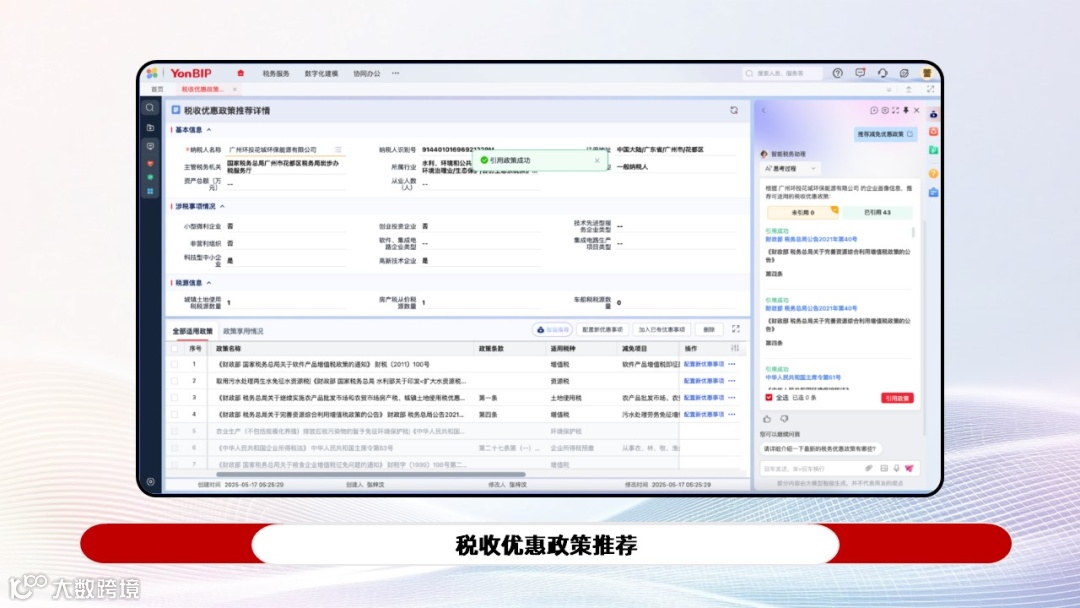The width and height of the screenshot is (1080, 608).
Task: Click the refresh icon on policy detail header
Action: point(734,110)
